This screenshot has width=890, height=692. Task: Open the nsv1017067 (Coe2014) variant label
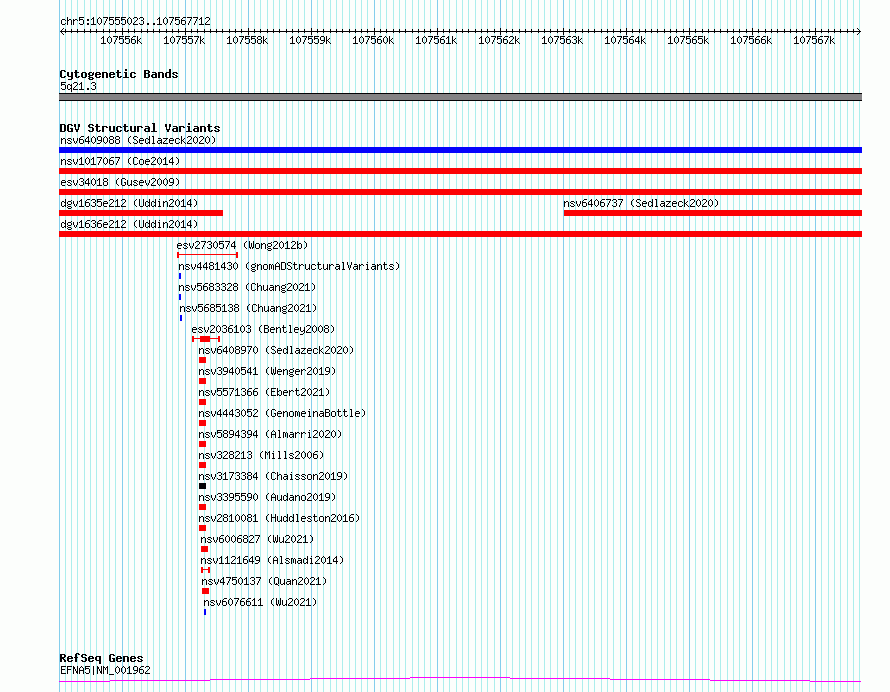tap(120, 161)
